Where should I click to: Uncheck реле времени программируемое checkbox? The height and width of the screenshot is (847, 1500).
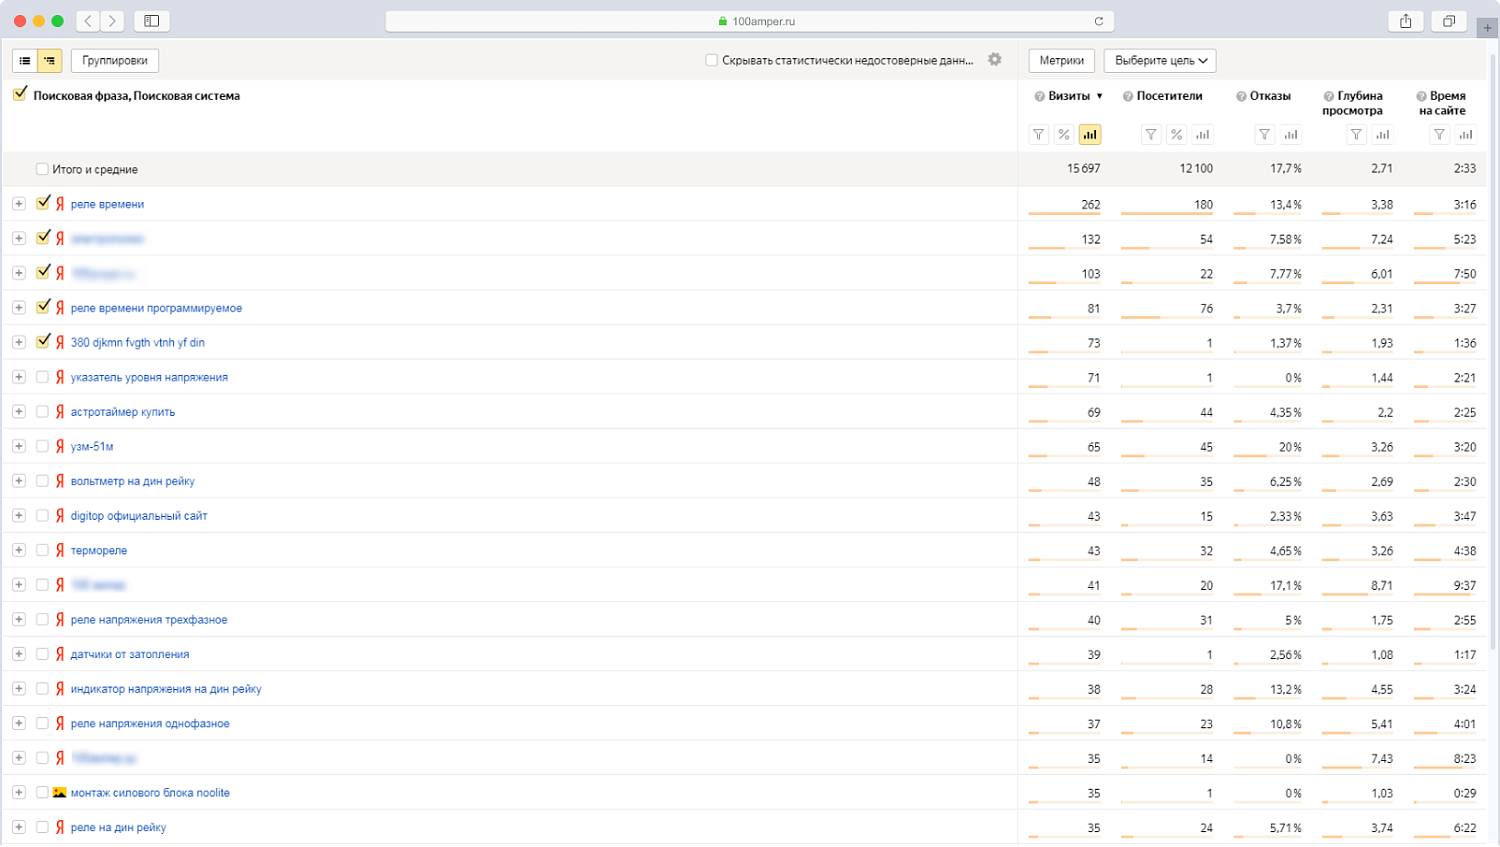click(43, 307)
